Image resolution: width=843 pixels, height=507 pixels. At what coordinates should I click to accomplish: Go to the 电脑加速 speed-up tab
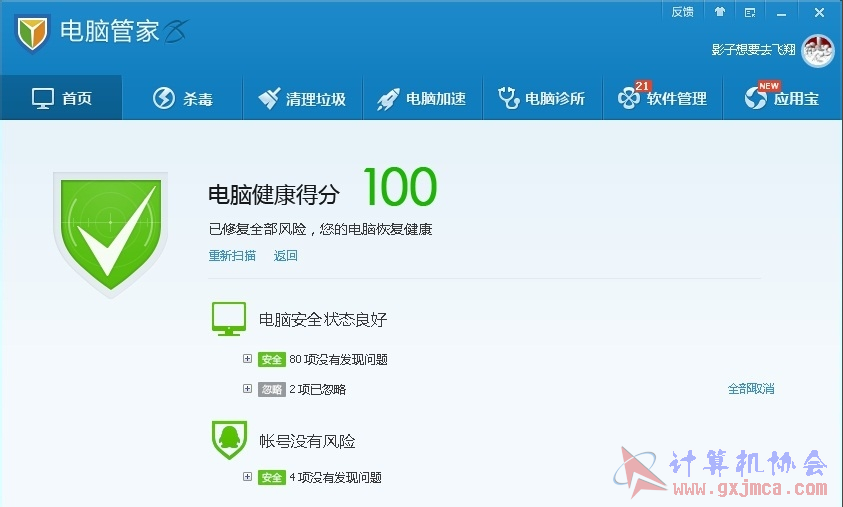(423, 98)
